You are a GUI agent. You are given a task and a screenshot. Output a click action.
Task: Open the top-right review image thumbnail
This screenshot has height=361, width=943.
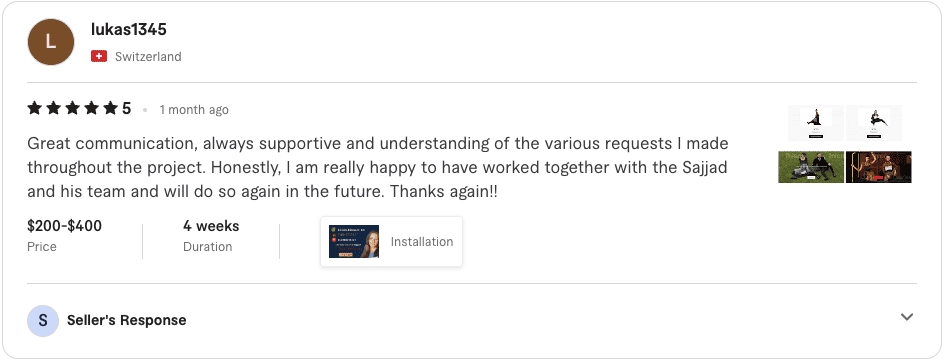[x=874, y=123]
